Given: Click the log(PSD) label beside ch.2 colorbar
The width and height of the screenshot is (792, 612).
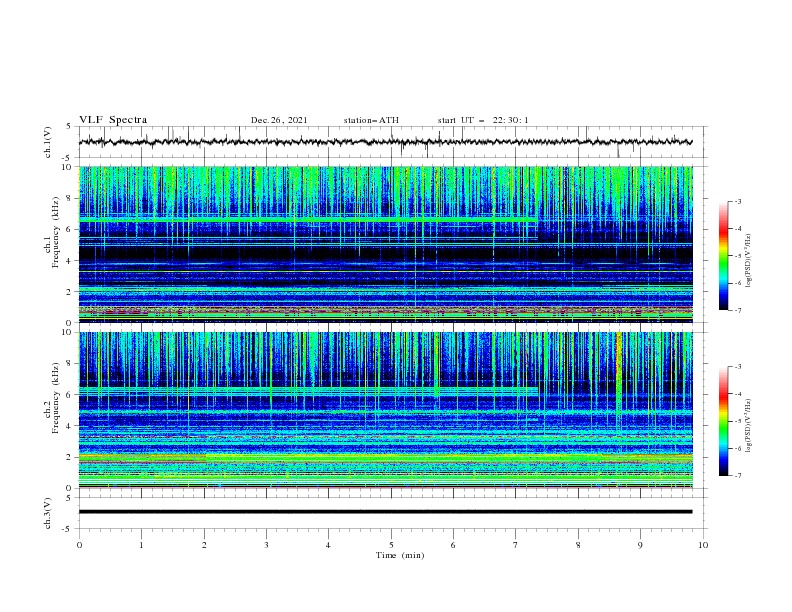Looking at the screenshot, I should click(750, 426).
